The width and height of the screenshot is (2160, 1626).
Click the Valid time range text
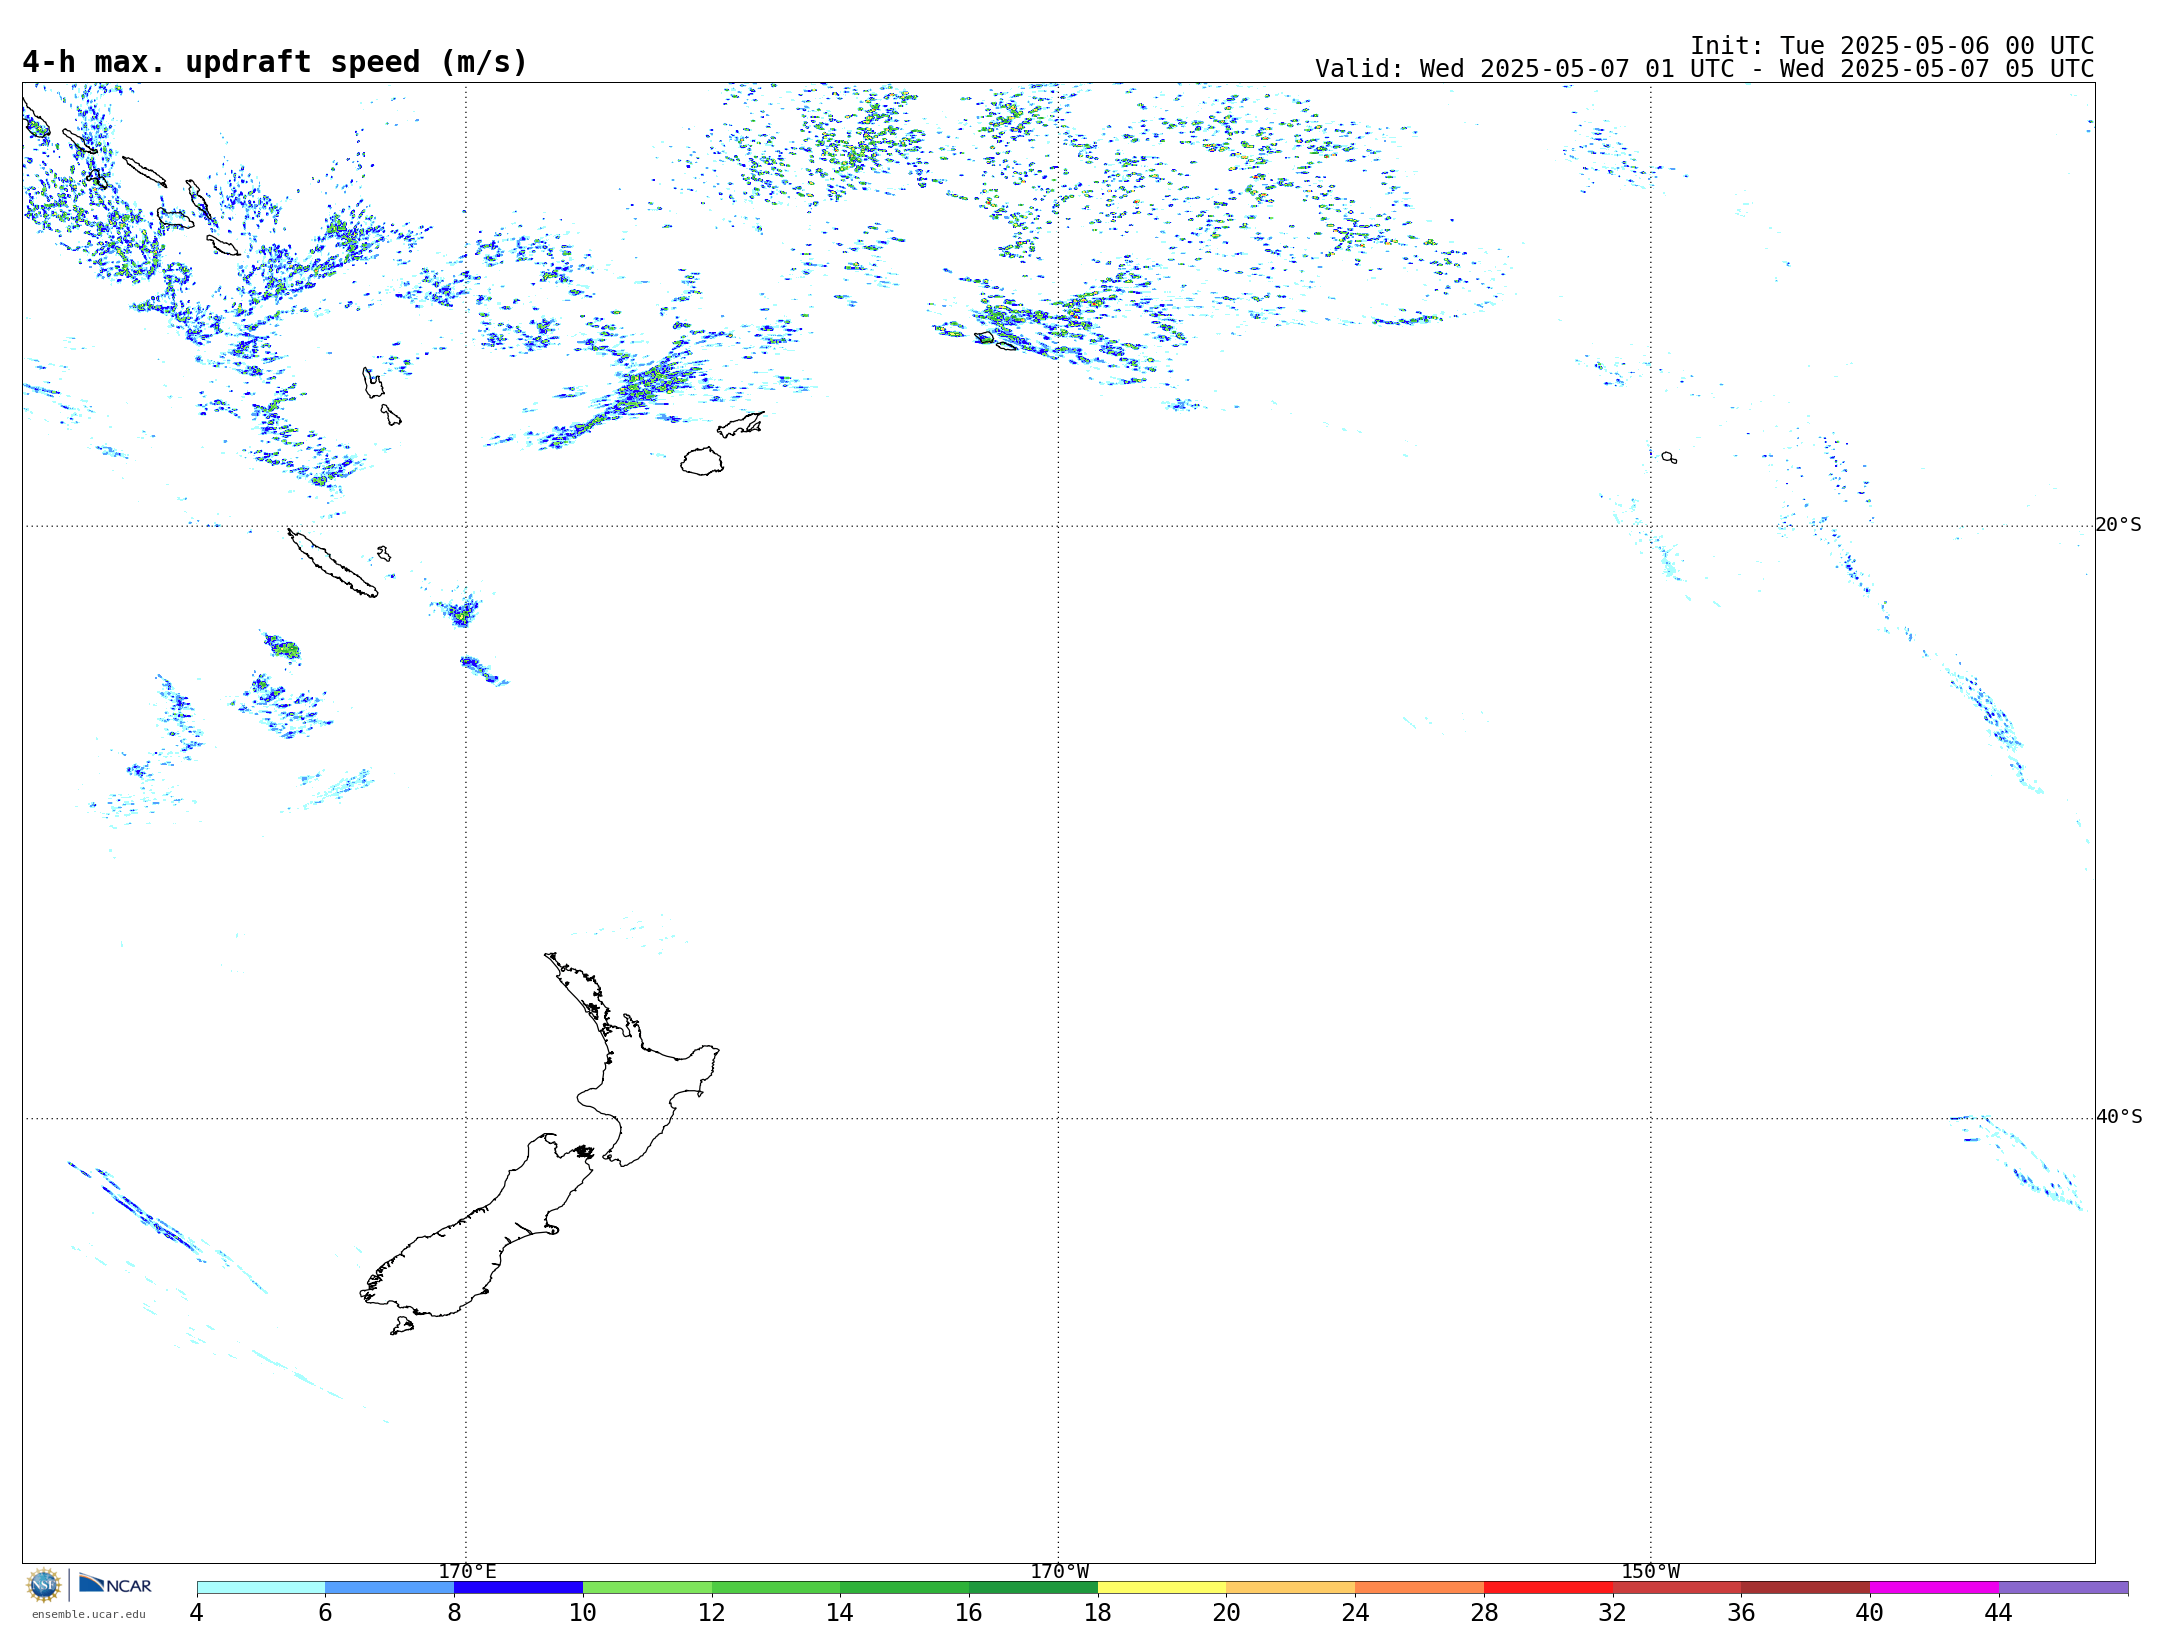point(1703,69)
